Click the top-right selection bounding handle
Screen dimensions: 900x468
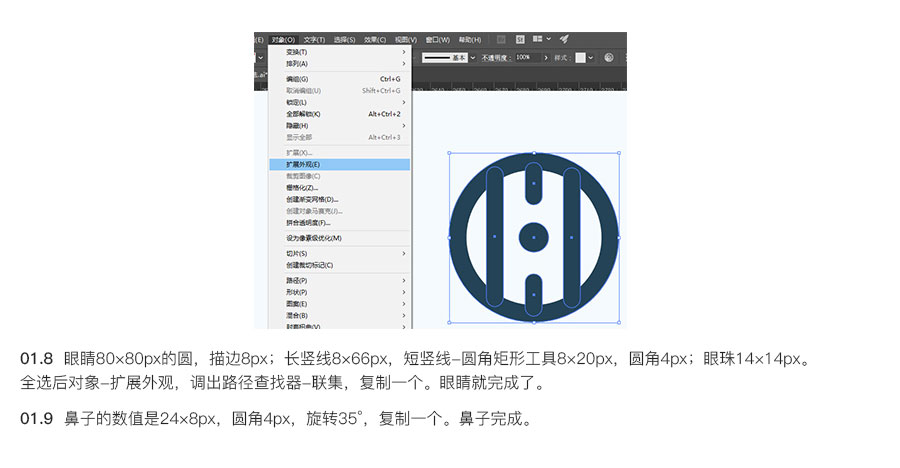coord(619,153)
